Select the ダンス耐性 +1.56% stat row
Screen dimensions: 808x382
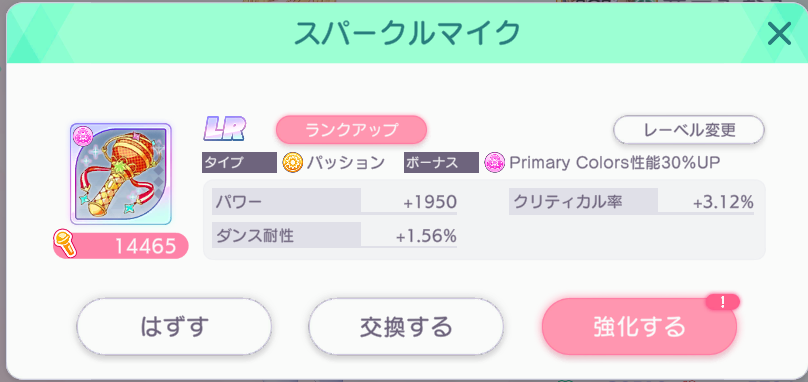(x=334, y=235)
